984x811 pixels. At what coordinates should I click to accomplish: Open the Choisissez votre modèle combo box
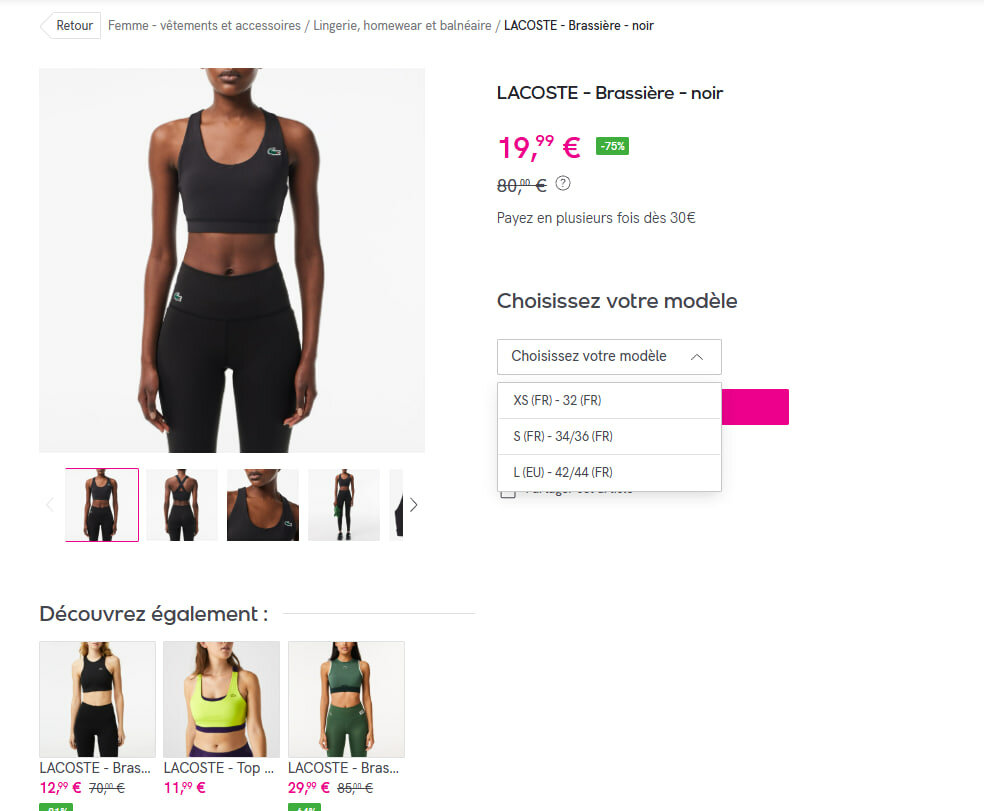point(609,357)
